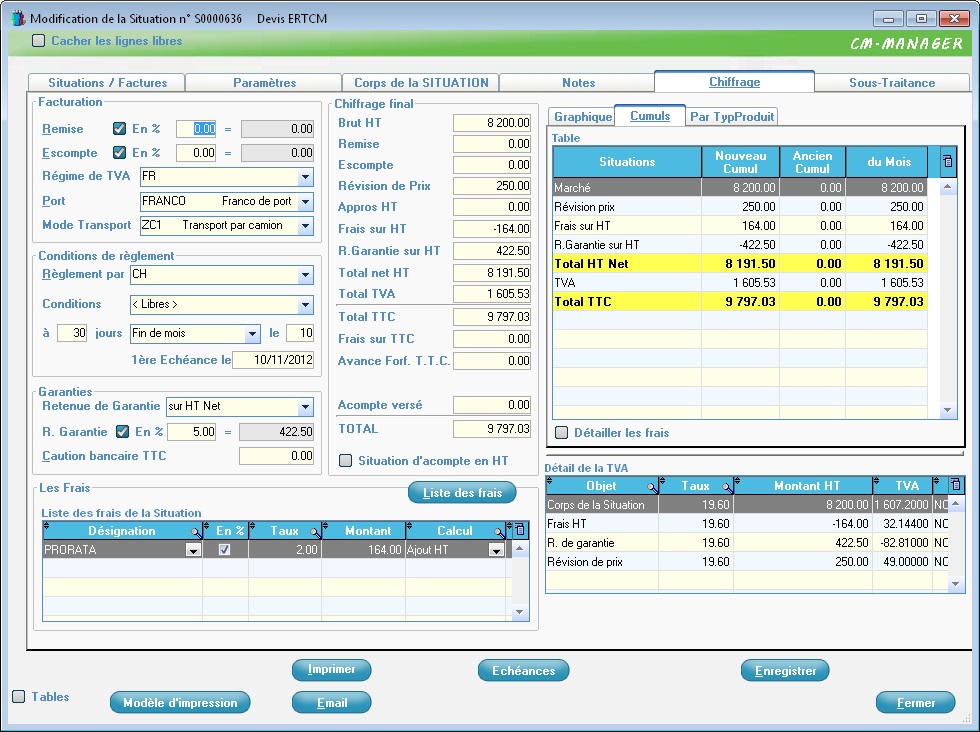Screen dimensions: 980x732
Task: Click the Echéances button
Action: pos(523,670)
